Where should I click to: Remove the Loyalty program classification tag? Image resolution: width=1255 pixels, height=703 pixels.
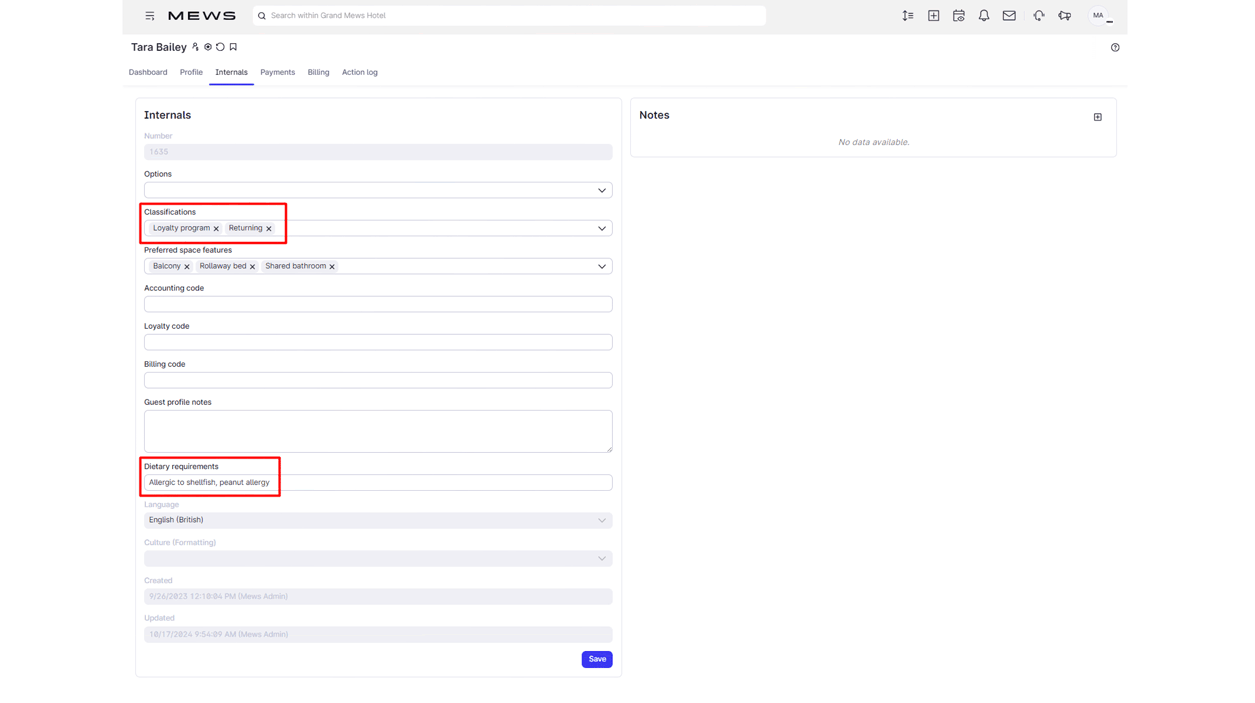click(216, 229)
